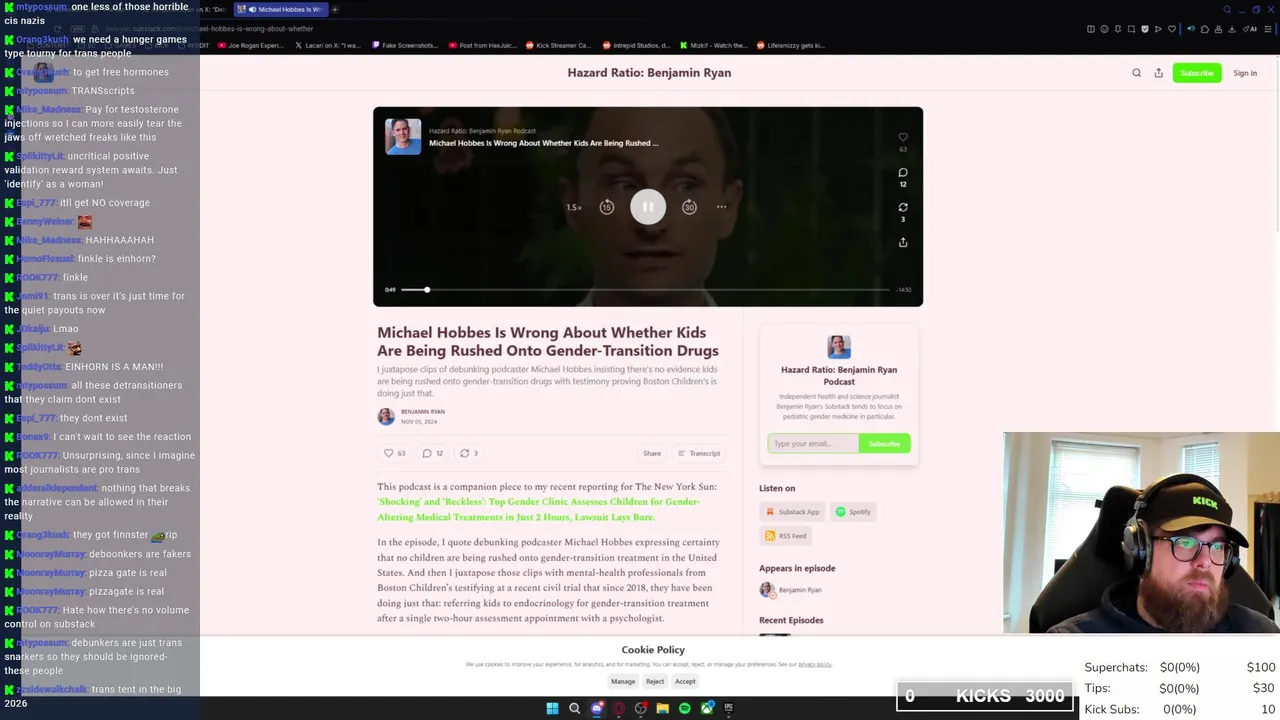Open the RSS Feed option

[x=785, y=536]
